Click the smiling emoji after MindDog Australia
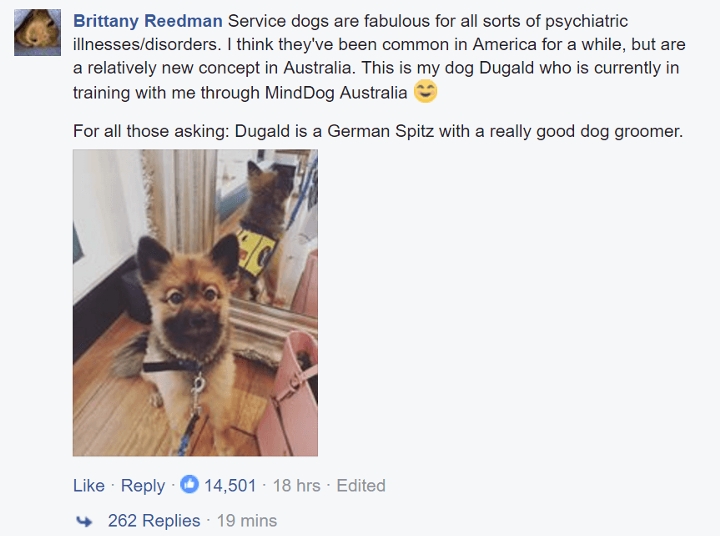 (425, 91)
